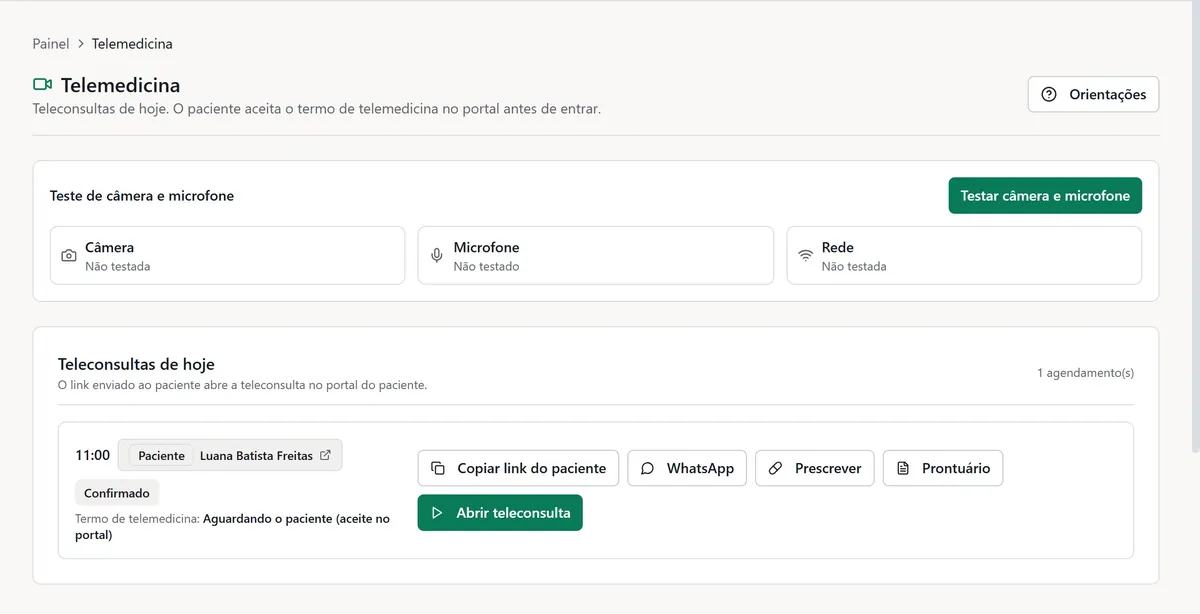Open Prontuário of Luana Batista Freitas
This screenshot has width=1200, height=614.
tap(943, 468)
